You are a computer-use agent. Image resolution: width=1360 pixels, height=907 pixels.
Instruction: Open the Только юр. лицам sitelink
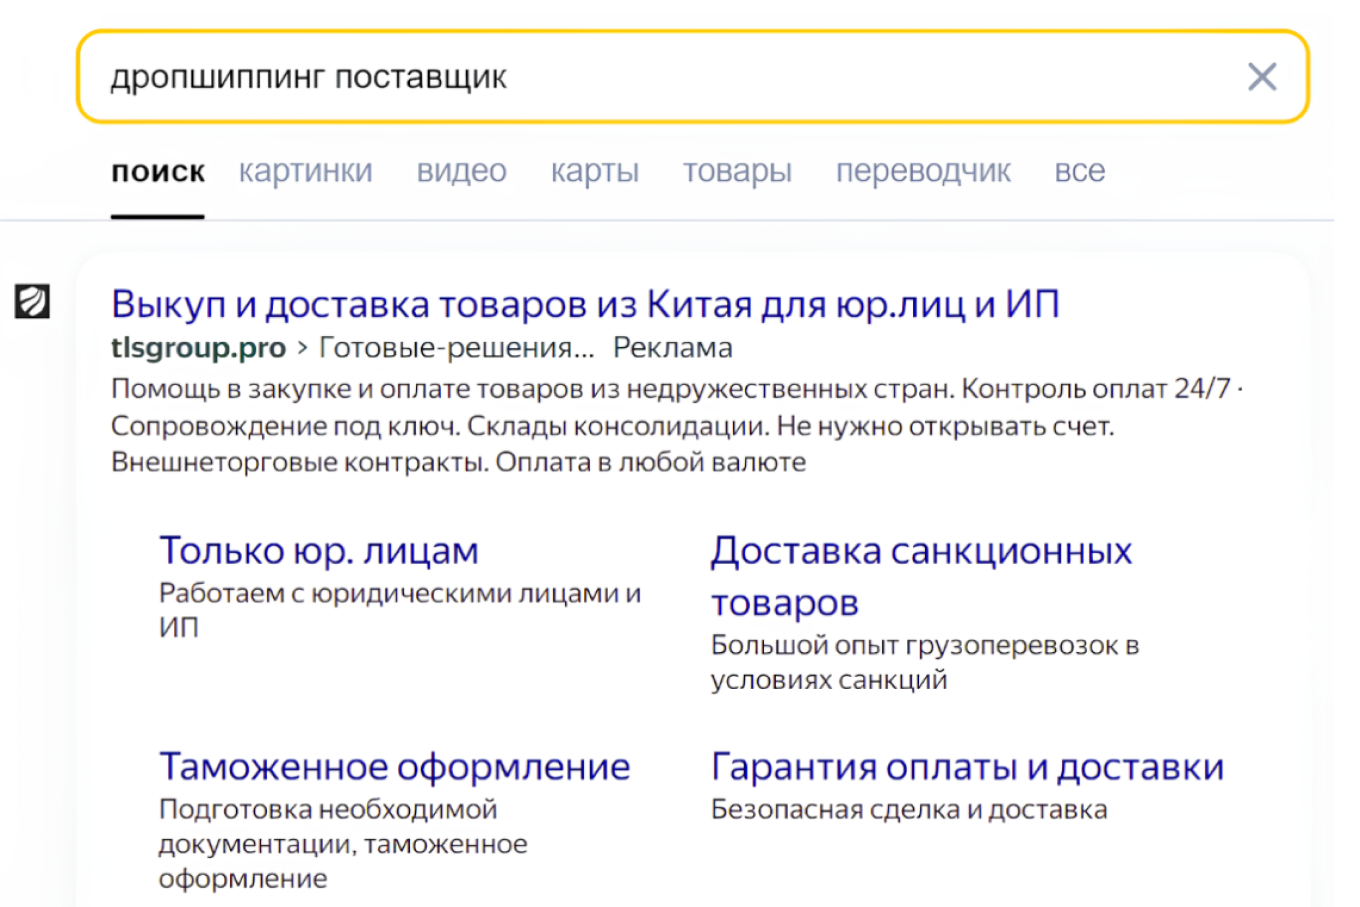coord(318,550)
